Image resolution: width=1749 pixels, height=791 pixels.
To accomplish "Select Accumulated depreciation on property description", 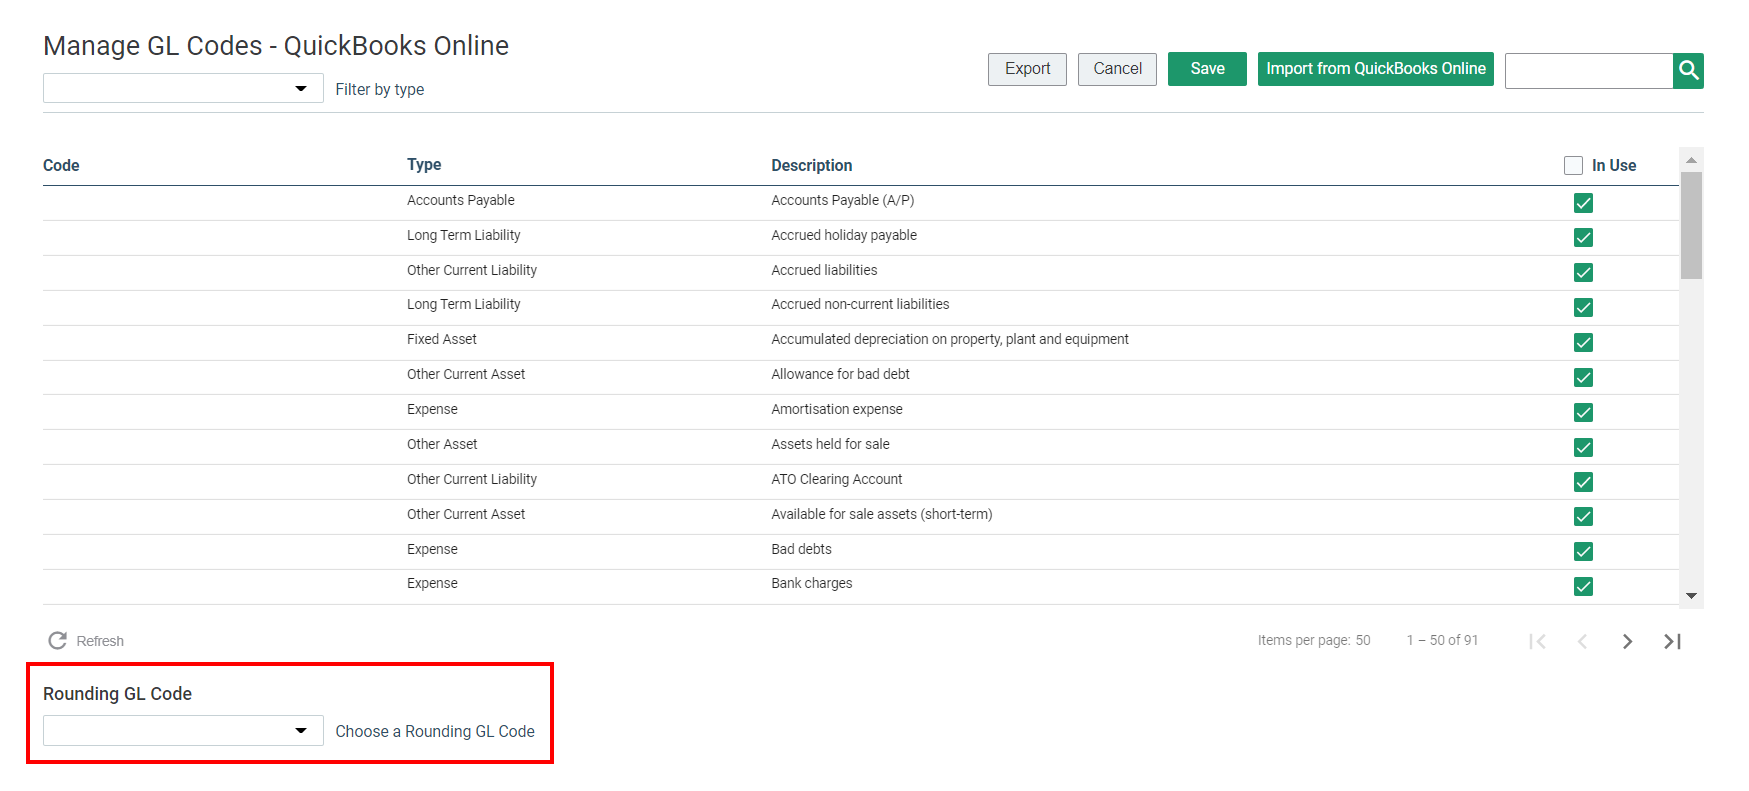I will [x=950, y=339].
